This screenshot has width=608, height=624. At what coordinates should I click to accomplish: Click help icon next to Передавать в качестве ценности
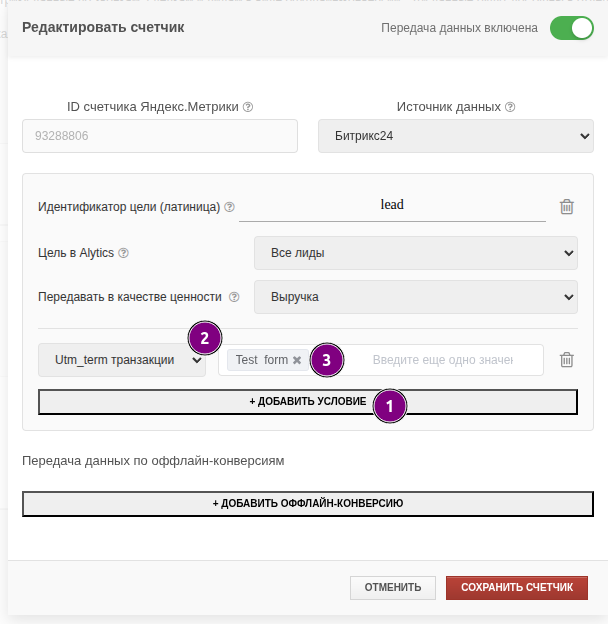coord(234,297)
